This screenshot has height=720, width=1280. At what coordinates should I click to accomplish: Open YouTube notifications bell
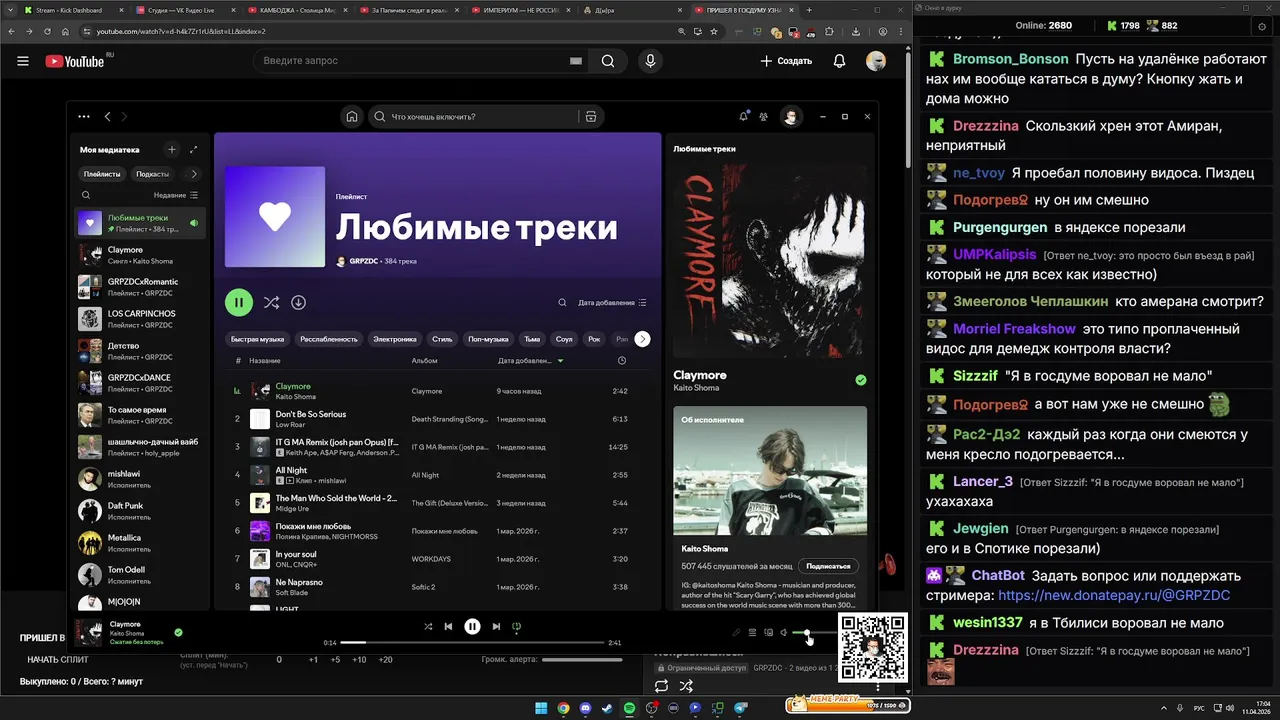840,61
